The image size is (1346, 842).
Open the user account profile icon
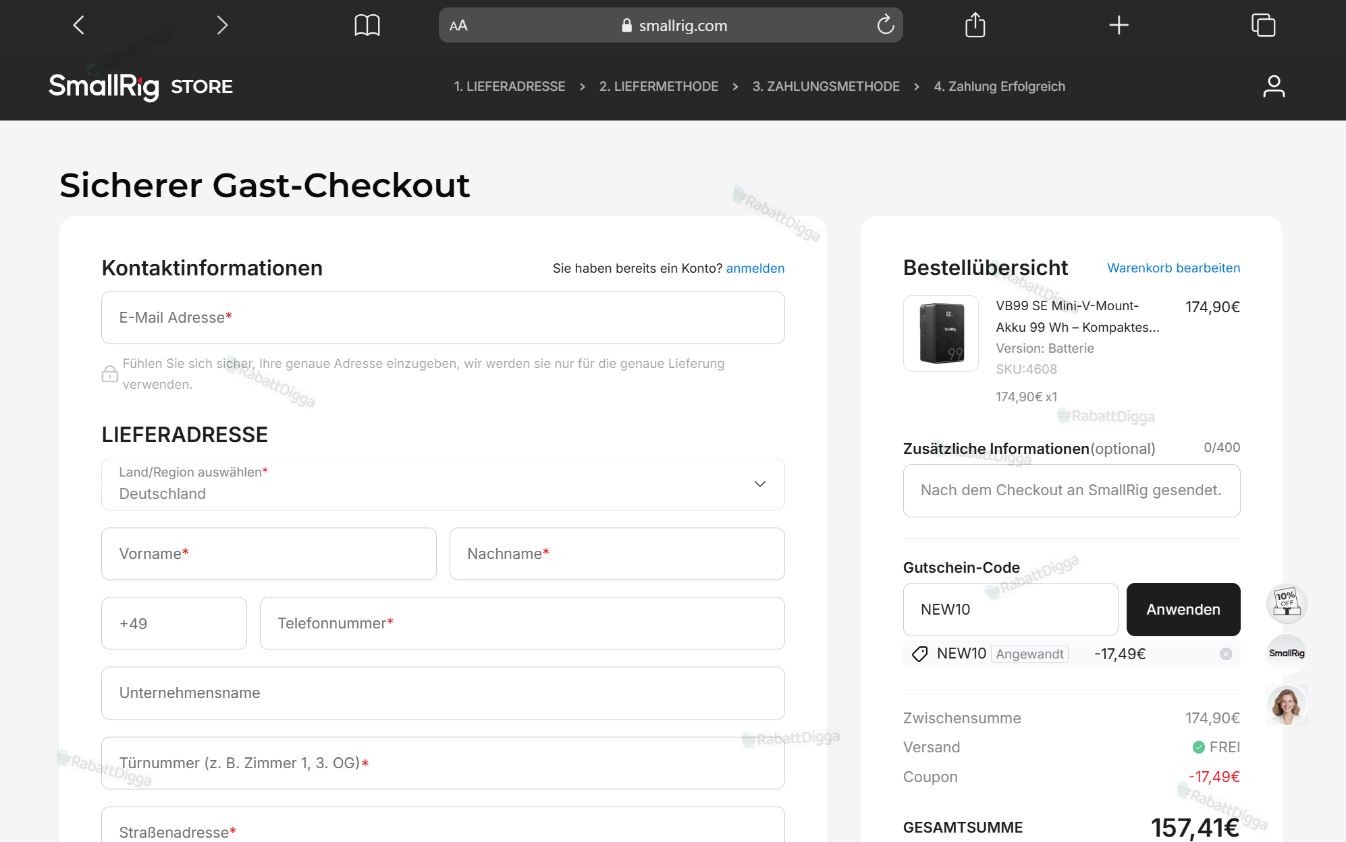click(1273, 86)
